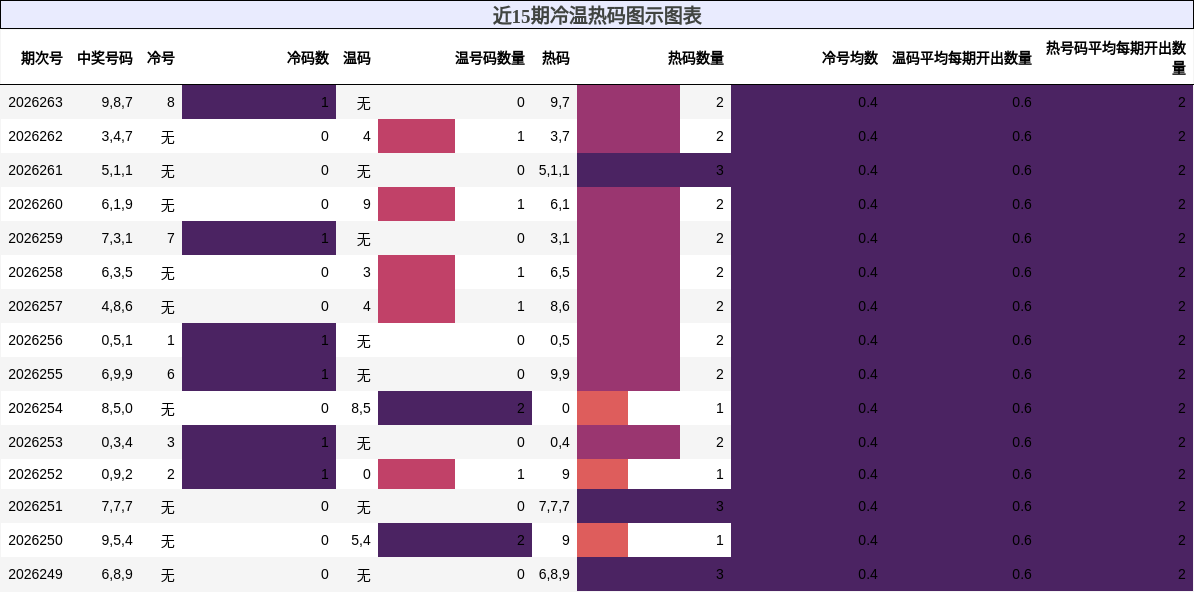Select the 中奖号码 column header
Screen dimensions: 1194x592
pyautogui.click(x=105, y=58)
